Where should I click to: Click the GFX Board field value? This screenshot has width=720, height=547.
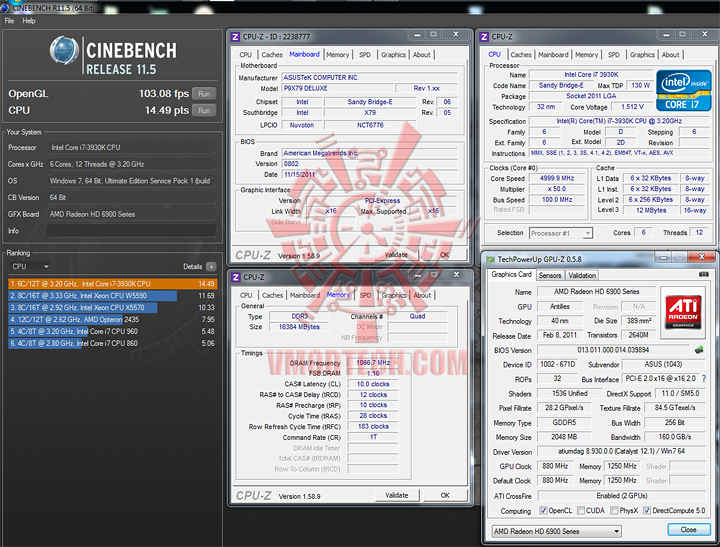click(x=131, y=214)
